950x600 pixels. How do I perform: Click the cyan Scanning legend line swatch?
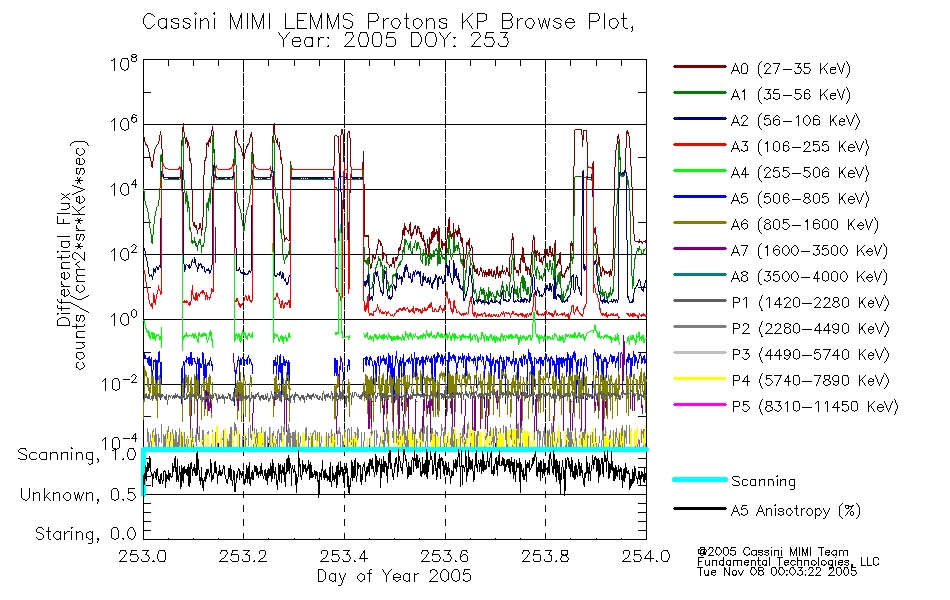tap(700, 479)
